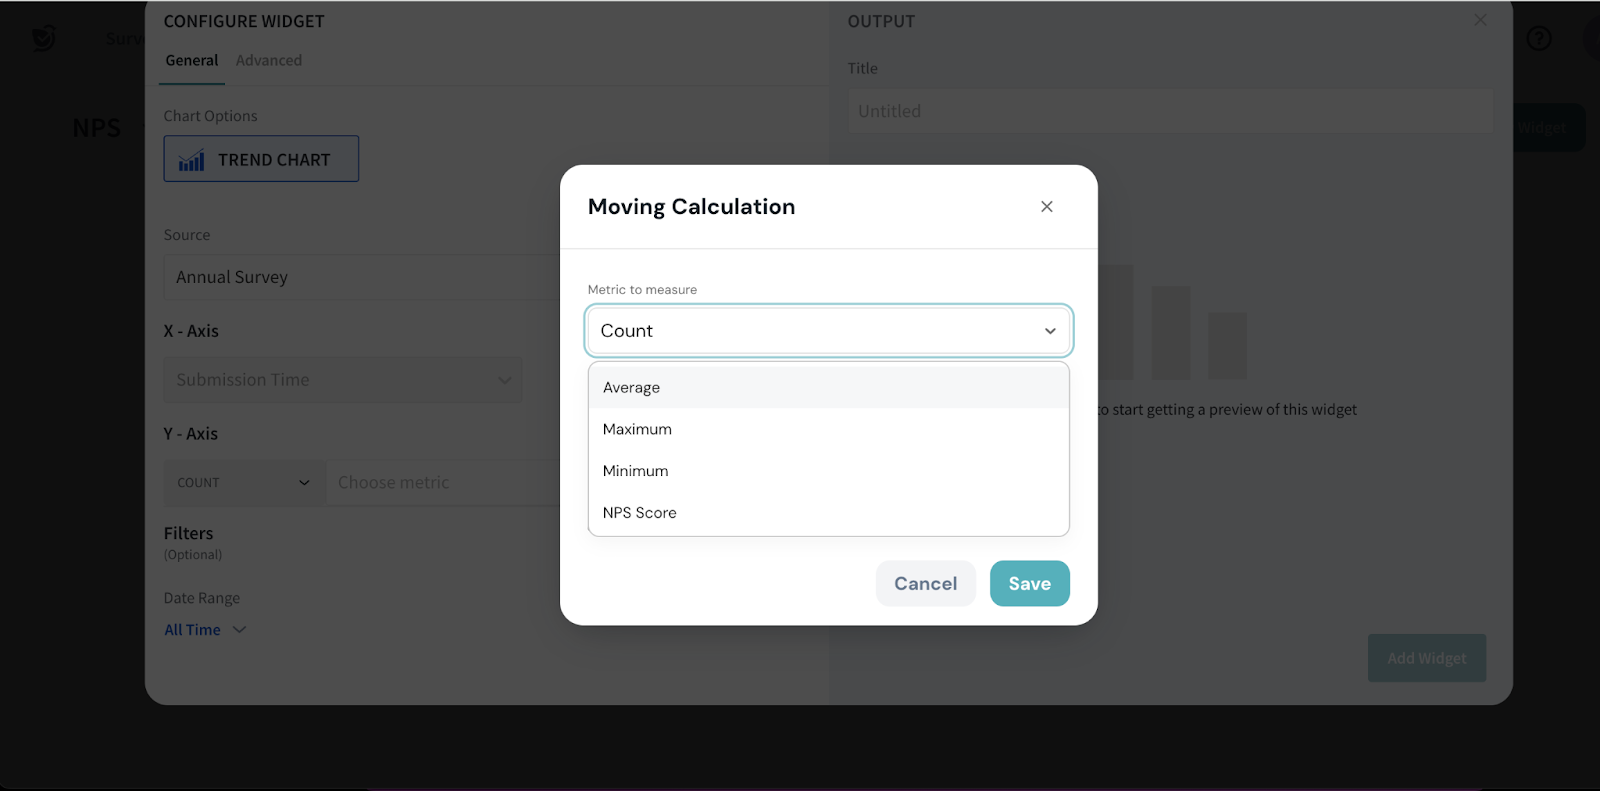1600x791 pixels.
Task: Close the Configure Widget panel
Action: pyautogui.click(x=1480, y=20)
